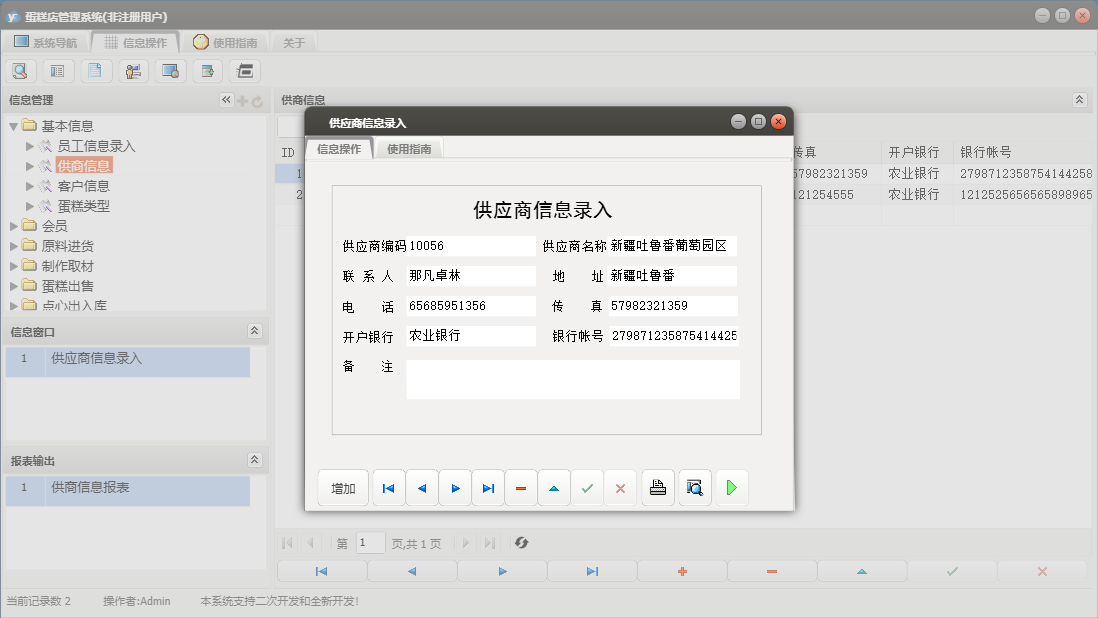Image resolution: width=1098 pixels, height=618 pixels.
Task: Click the 增加 button
Action: click(x=343, y=488)
